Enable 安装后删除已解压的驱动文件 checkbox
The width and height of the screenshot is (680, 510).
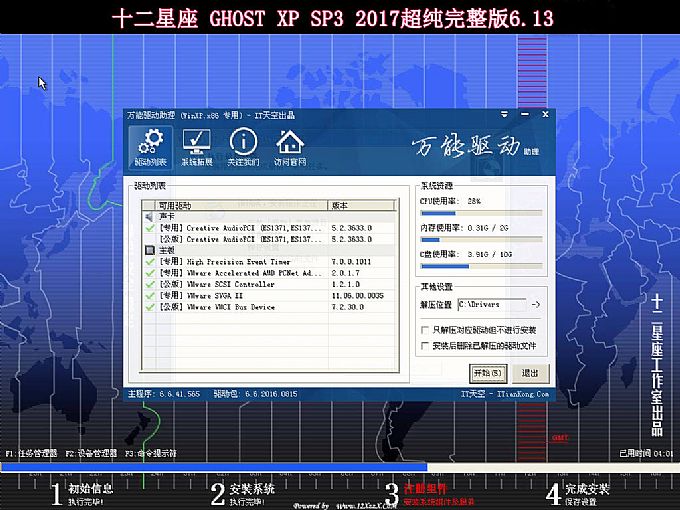425,346
